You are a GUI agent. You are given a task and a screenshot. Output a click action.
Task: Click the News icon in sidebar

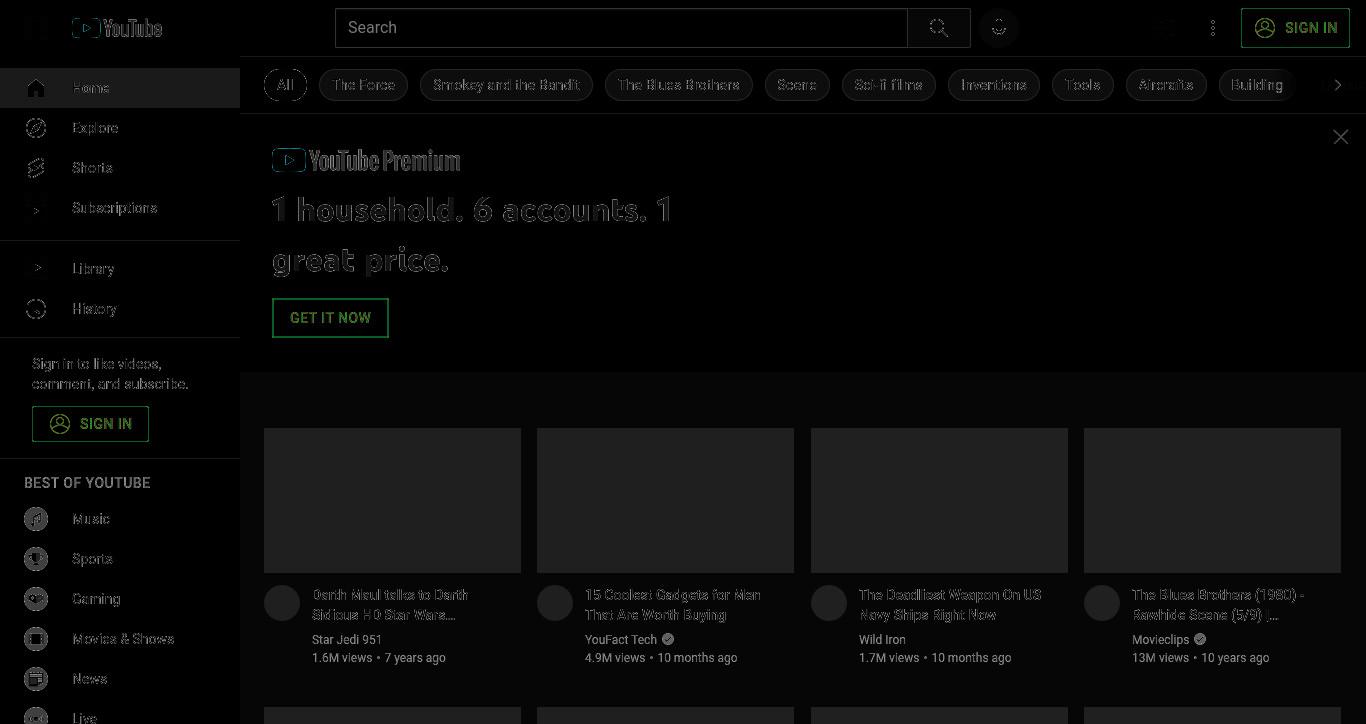coord(36,679)
